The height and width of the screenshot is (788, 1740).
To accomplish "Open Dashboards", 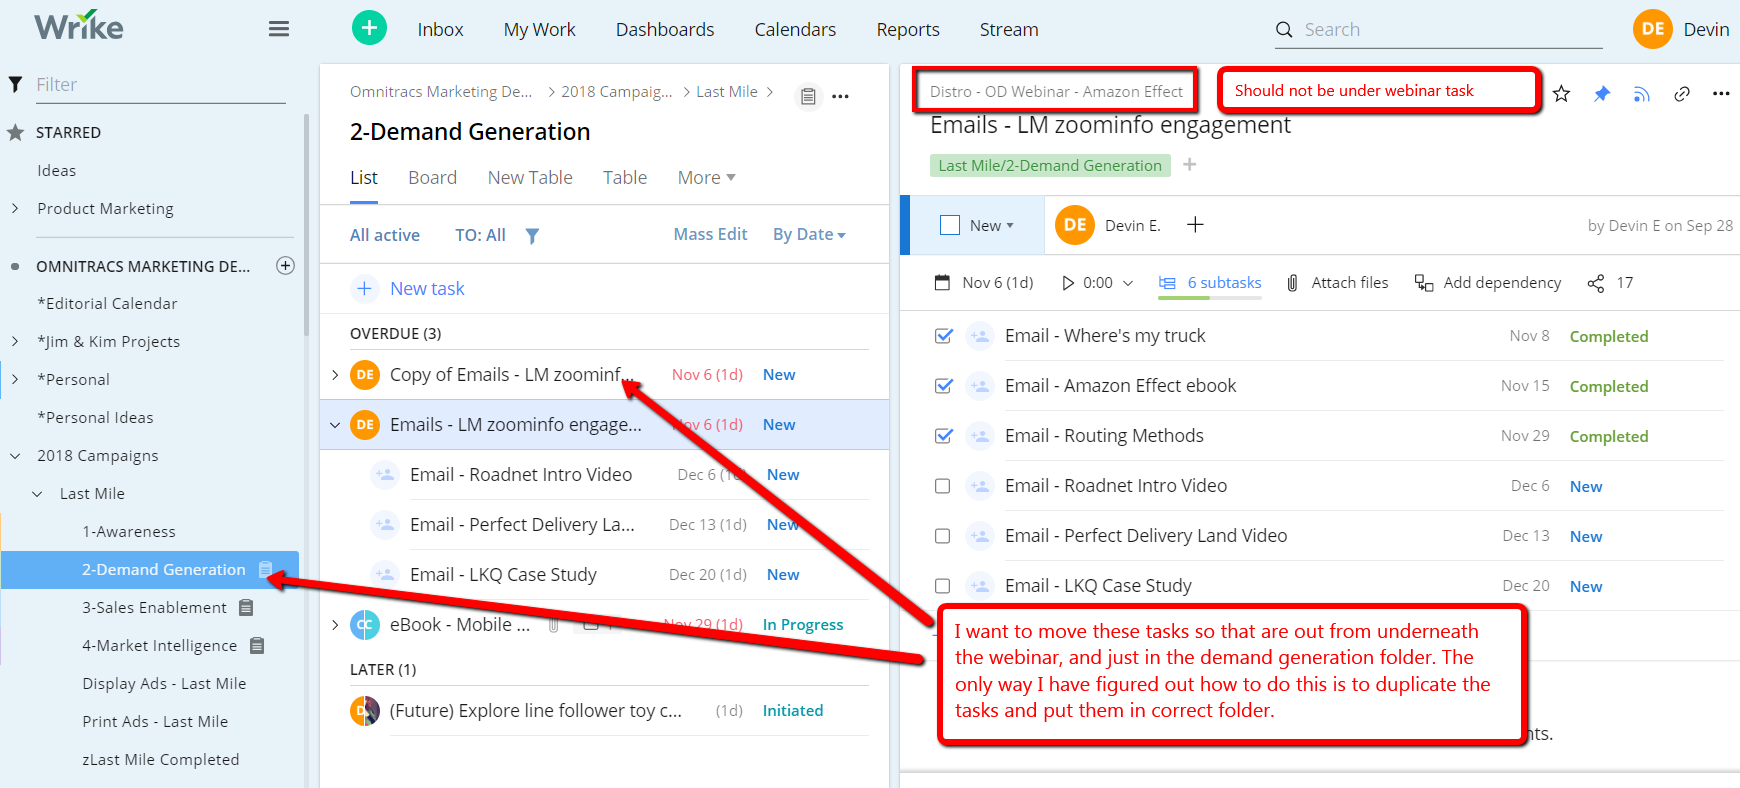I will 665,30.
